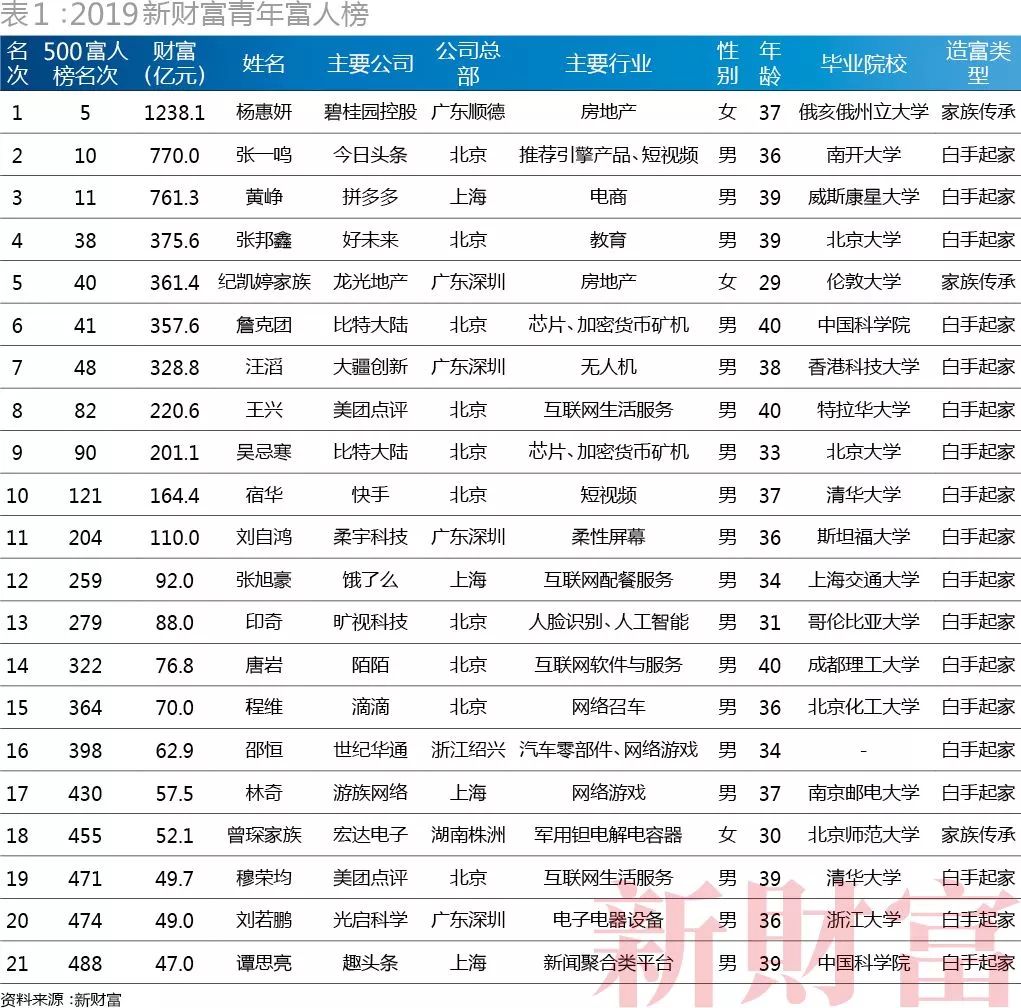Select the name 印奇
1021x1008 pixels.
[x=264, y=622]
